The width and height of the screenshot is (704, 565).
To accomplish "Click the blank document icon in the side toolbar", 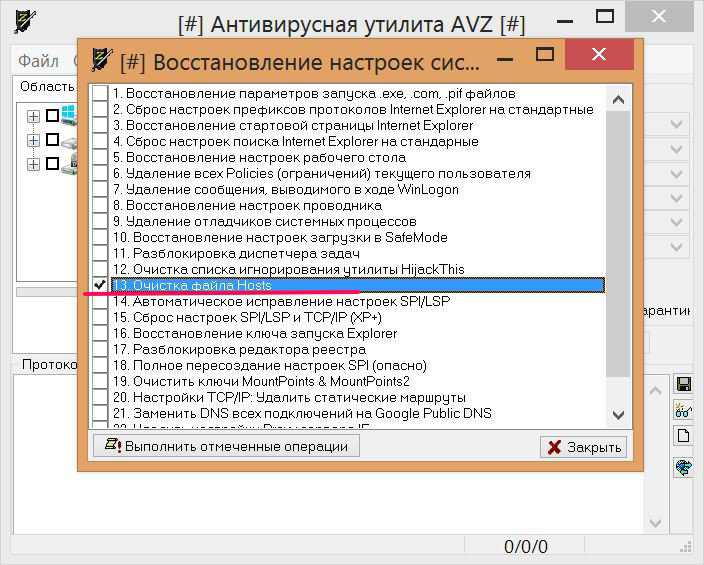I will click(683, 436).
